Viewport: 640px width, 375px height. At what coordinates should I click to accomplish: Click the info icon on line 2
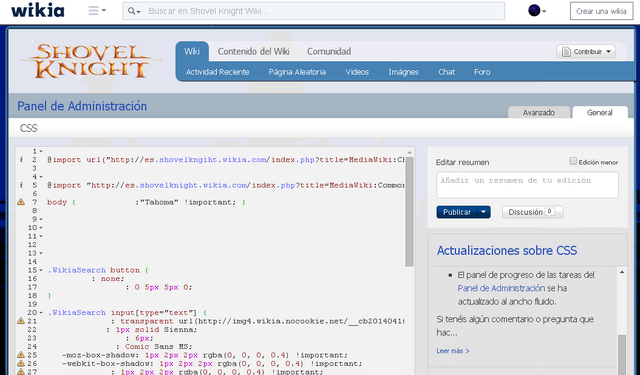[21, 160]
